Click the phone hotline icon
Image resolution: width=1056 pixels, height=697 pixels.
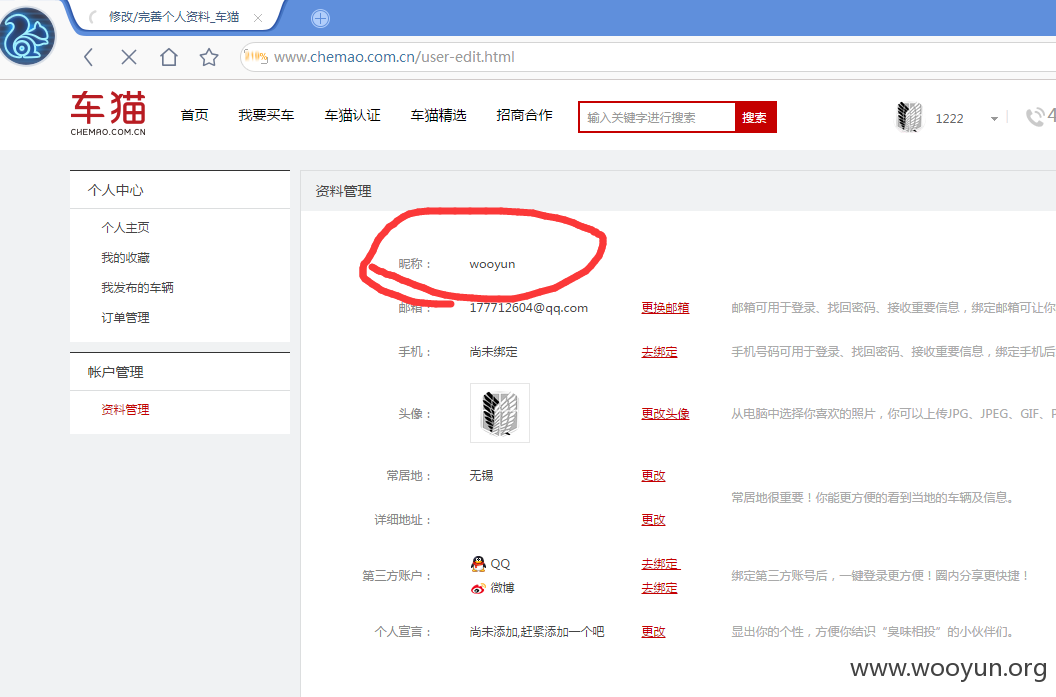[x=1034, y=117]
